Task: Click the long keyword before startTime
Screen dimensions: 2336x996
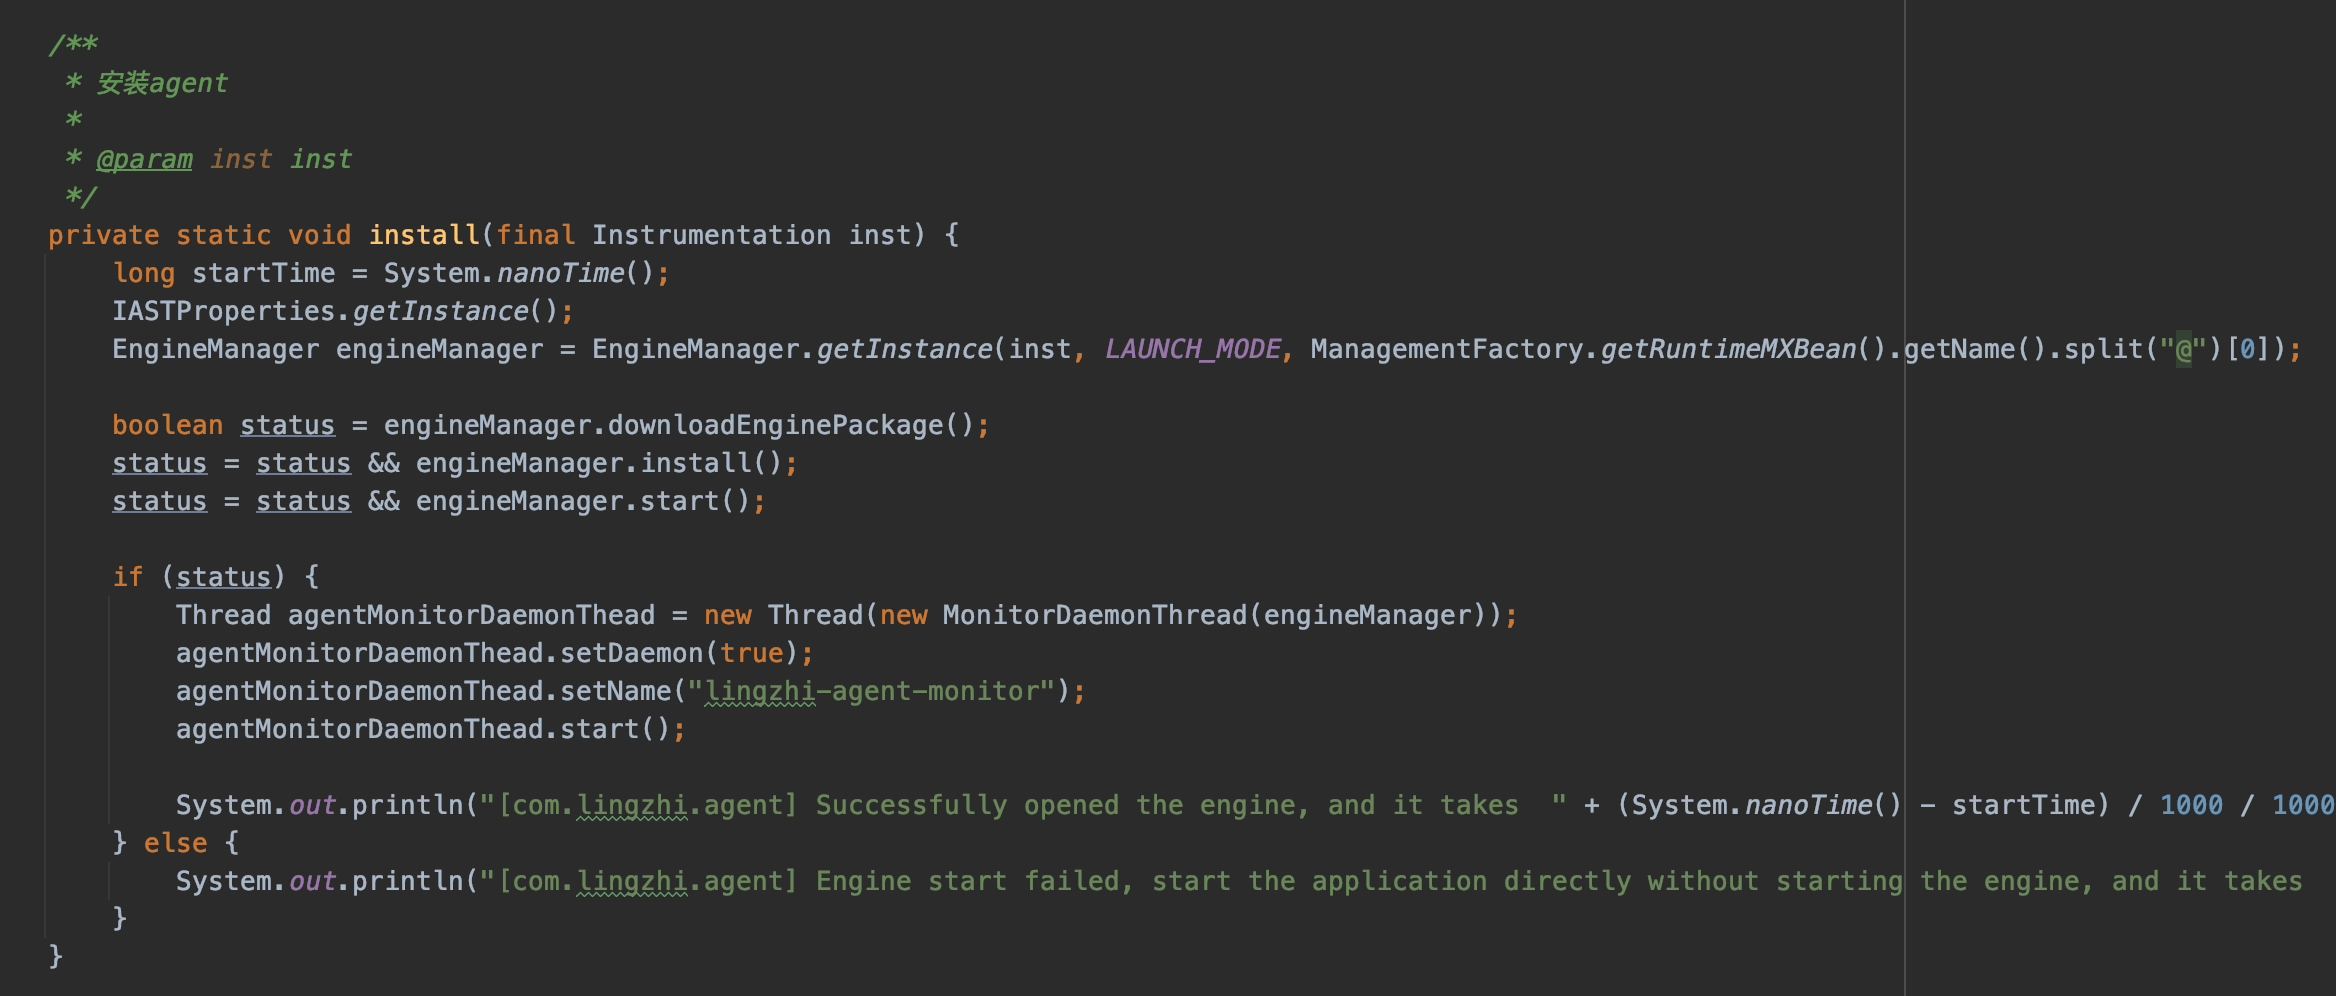Action: pyautogui.click(x=144, y=273)
